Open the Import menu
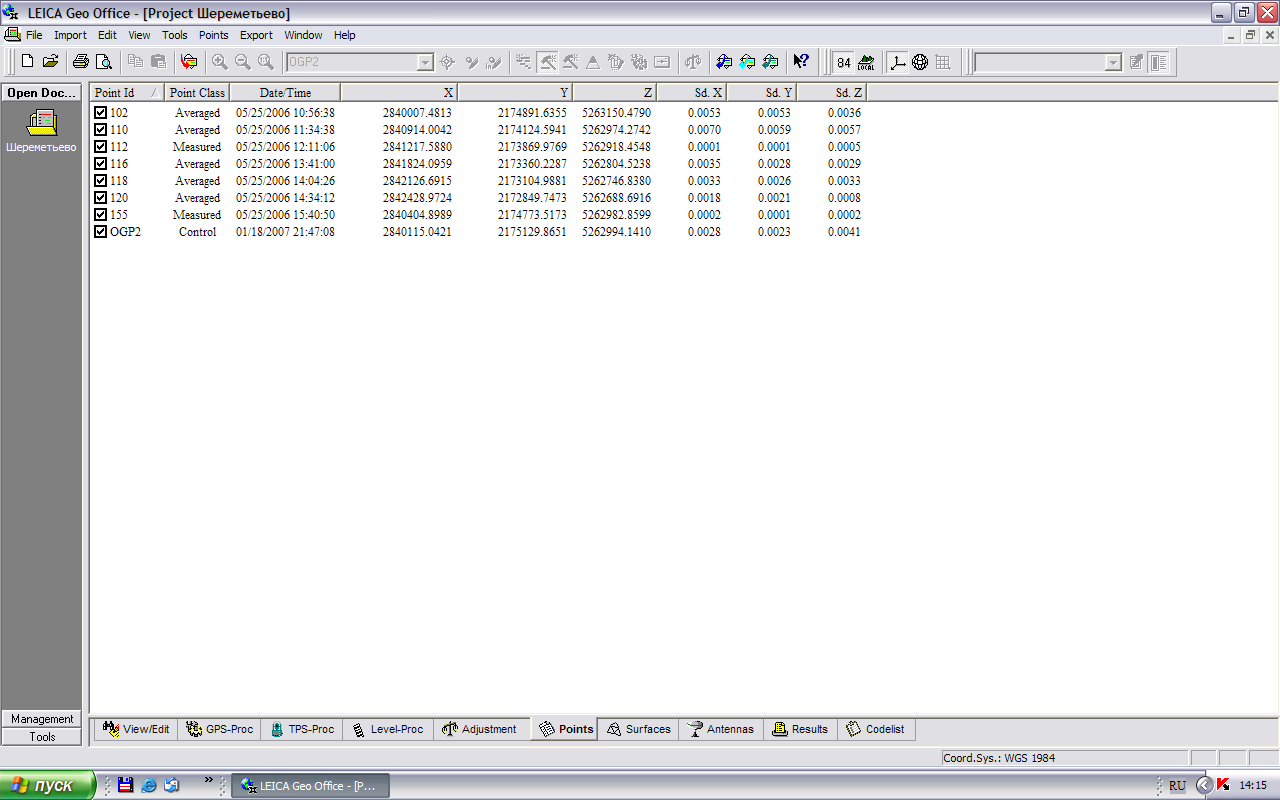1280x800 pixels. [x=70, y=35]
